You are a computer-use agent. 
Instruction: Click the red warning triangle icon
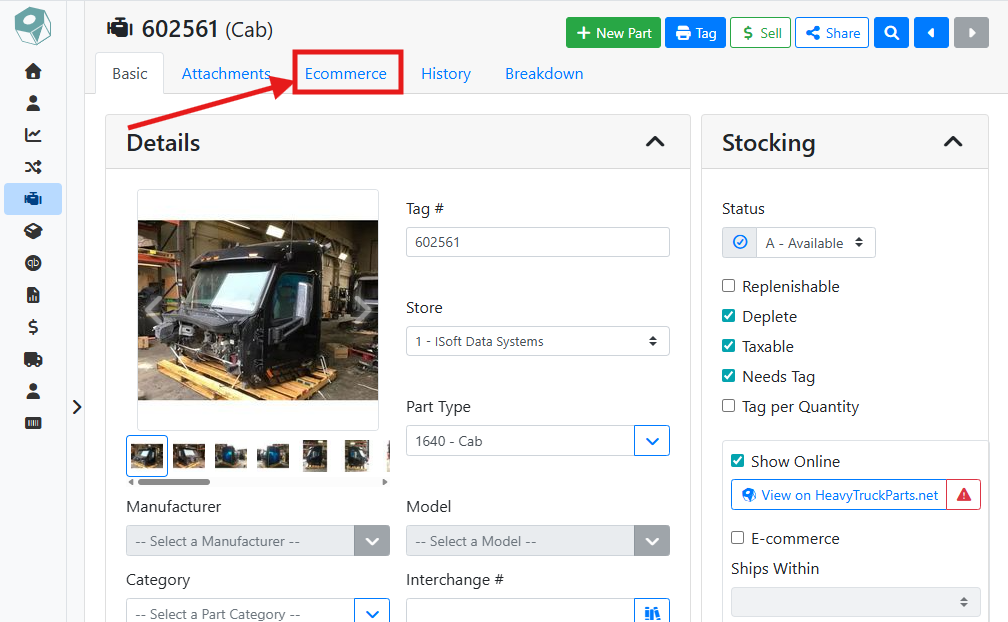click(964, 495)
